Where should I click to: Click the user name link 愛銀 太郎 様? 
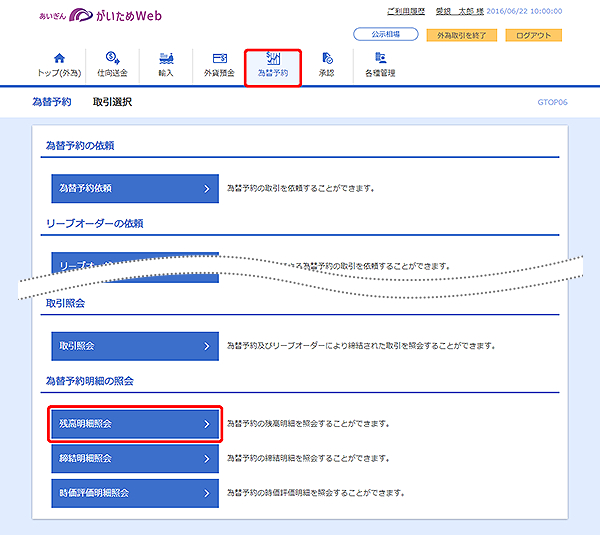coord(460,11)
